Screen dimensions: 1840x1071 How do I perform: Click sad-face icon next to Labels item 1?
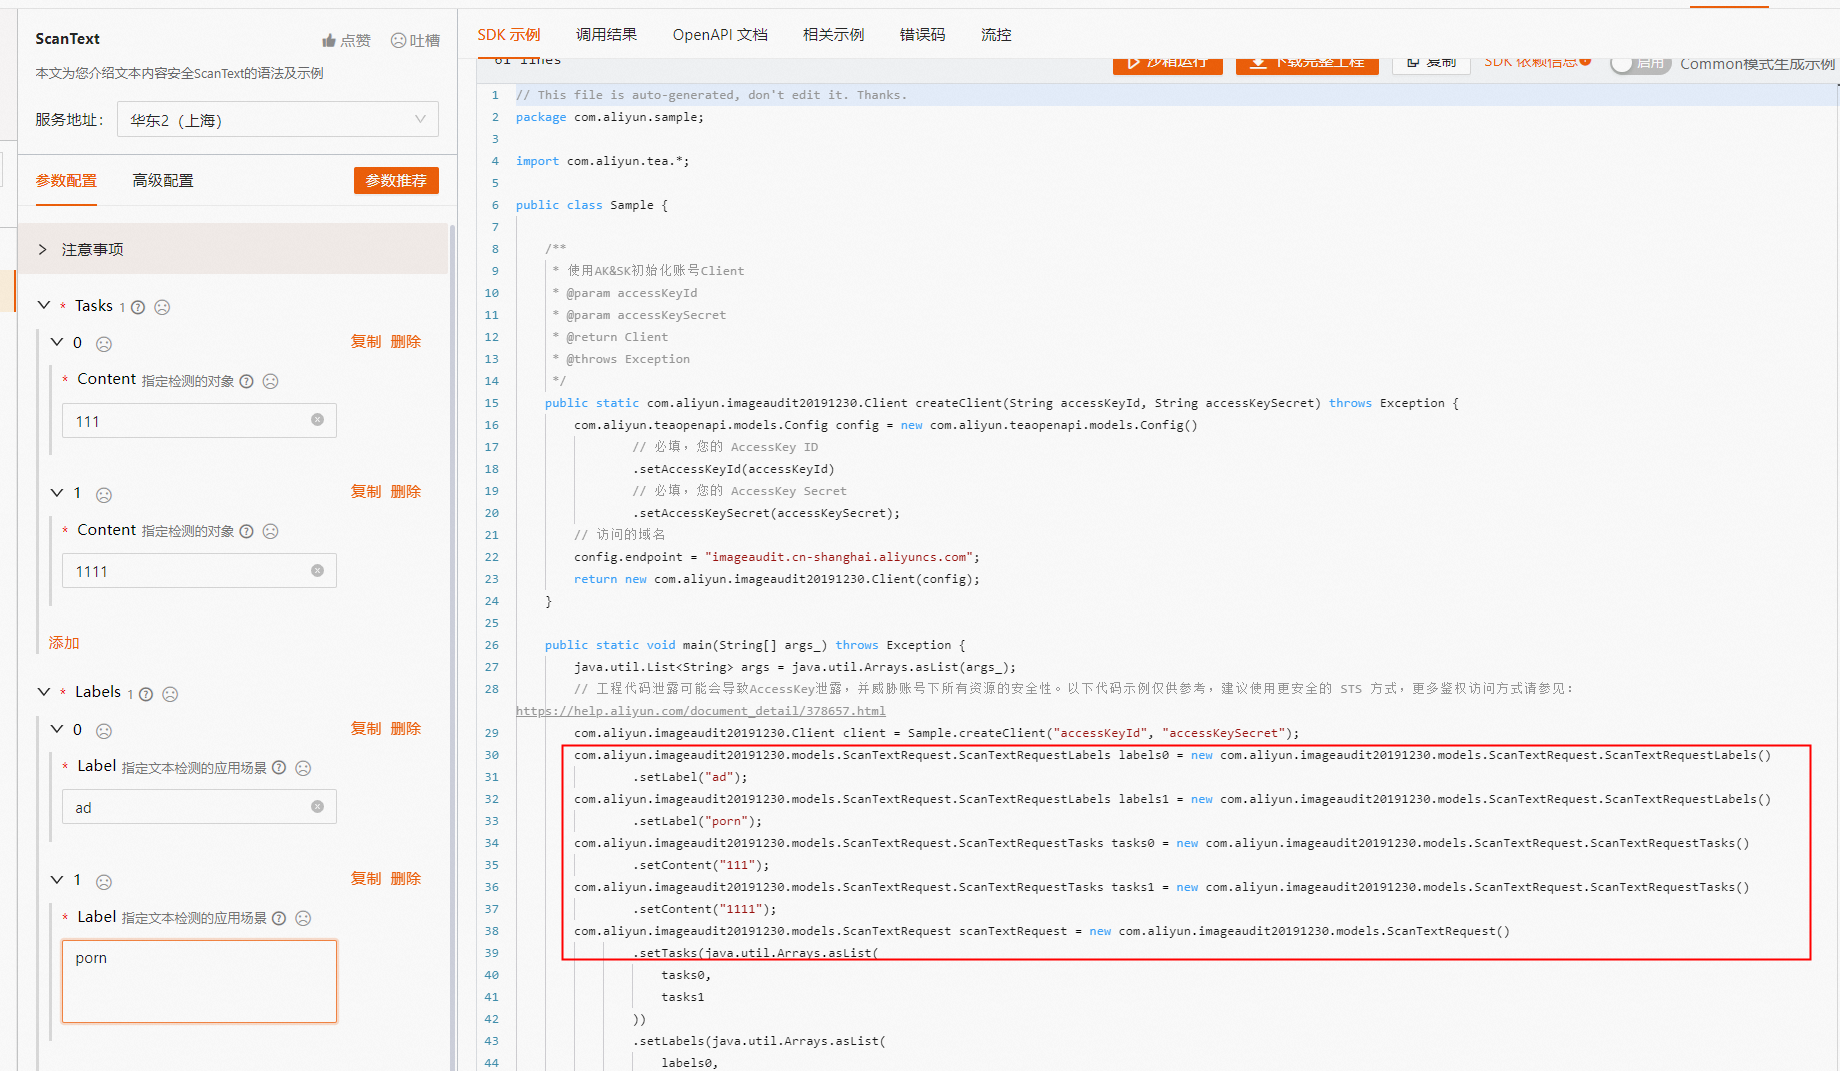point(104,882)
